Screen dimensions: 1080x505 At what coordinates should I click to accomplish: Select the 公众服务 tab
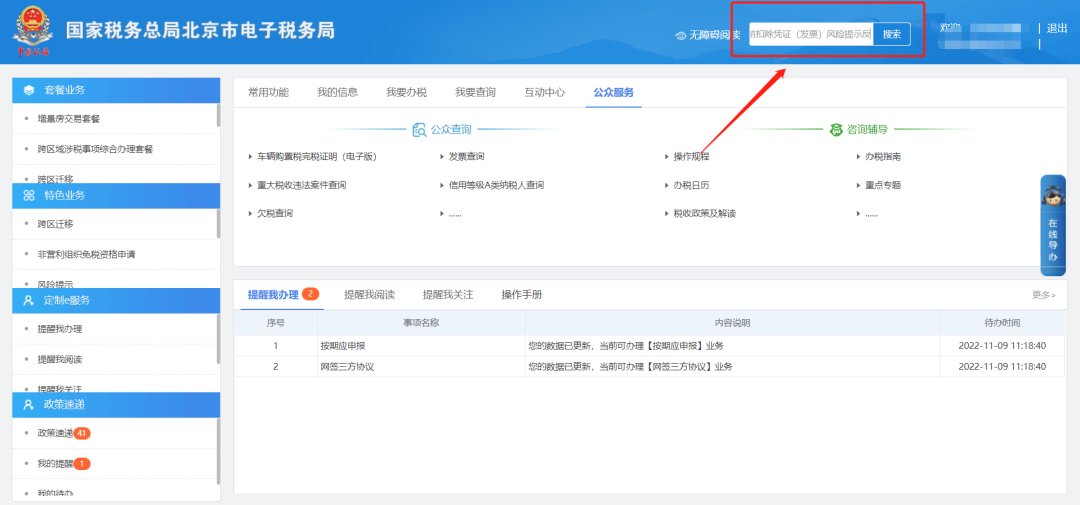tap(614, 92)
